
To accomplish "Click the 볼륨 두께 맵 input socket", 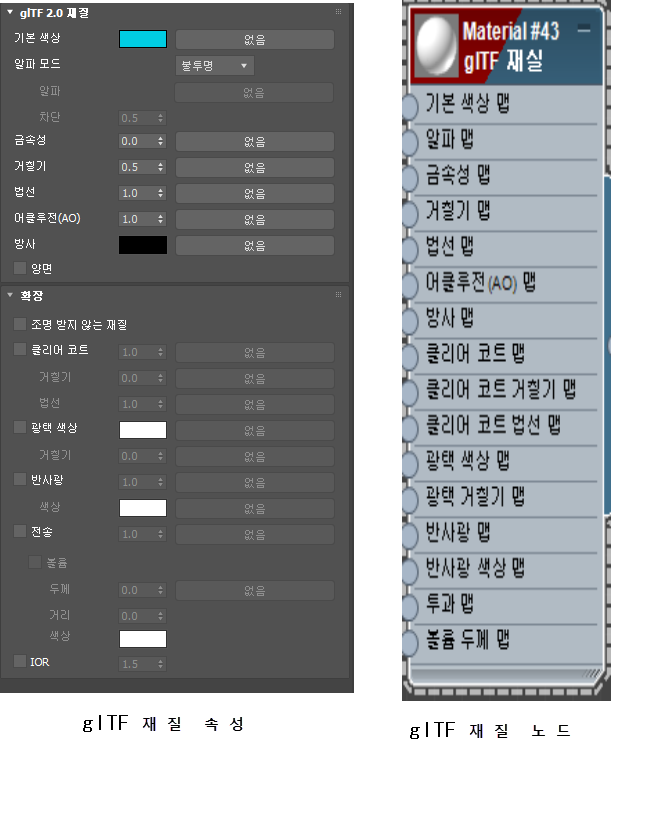I will click(x=410, y=642).
